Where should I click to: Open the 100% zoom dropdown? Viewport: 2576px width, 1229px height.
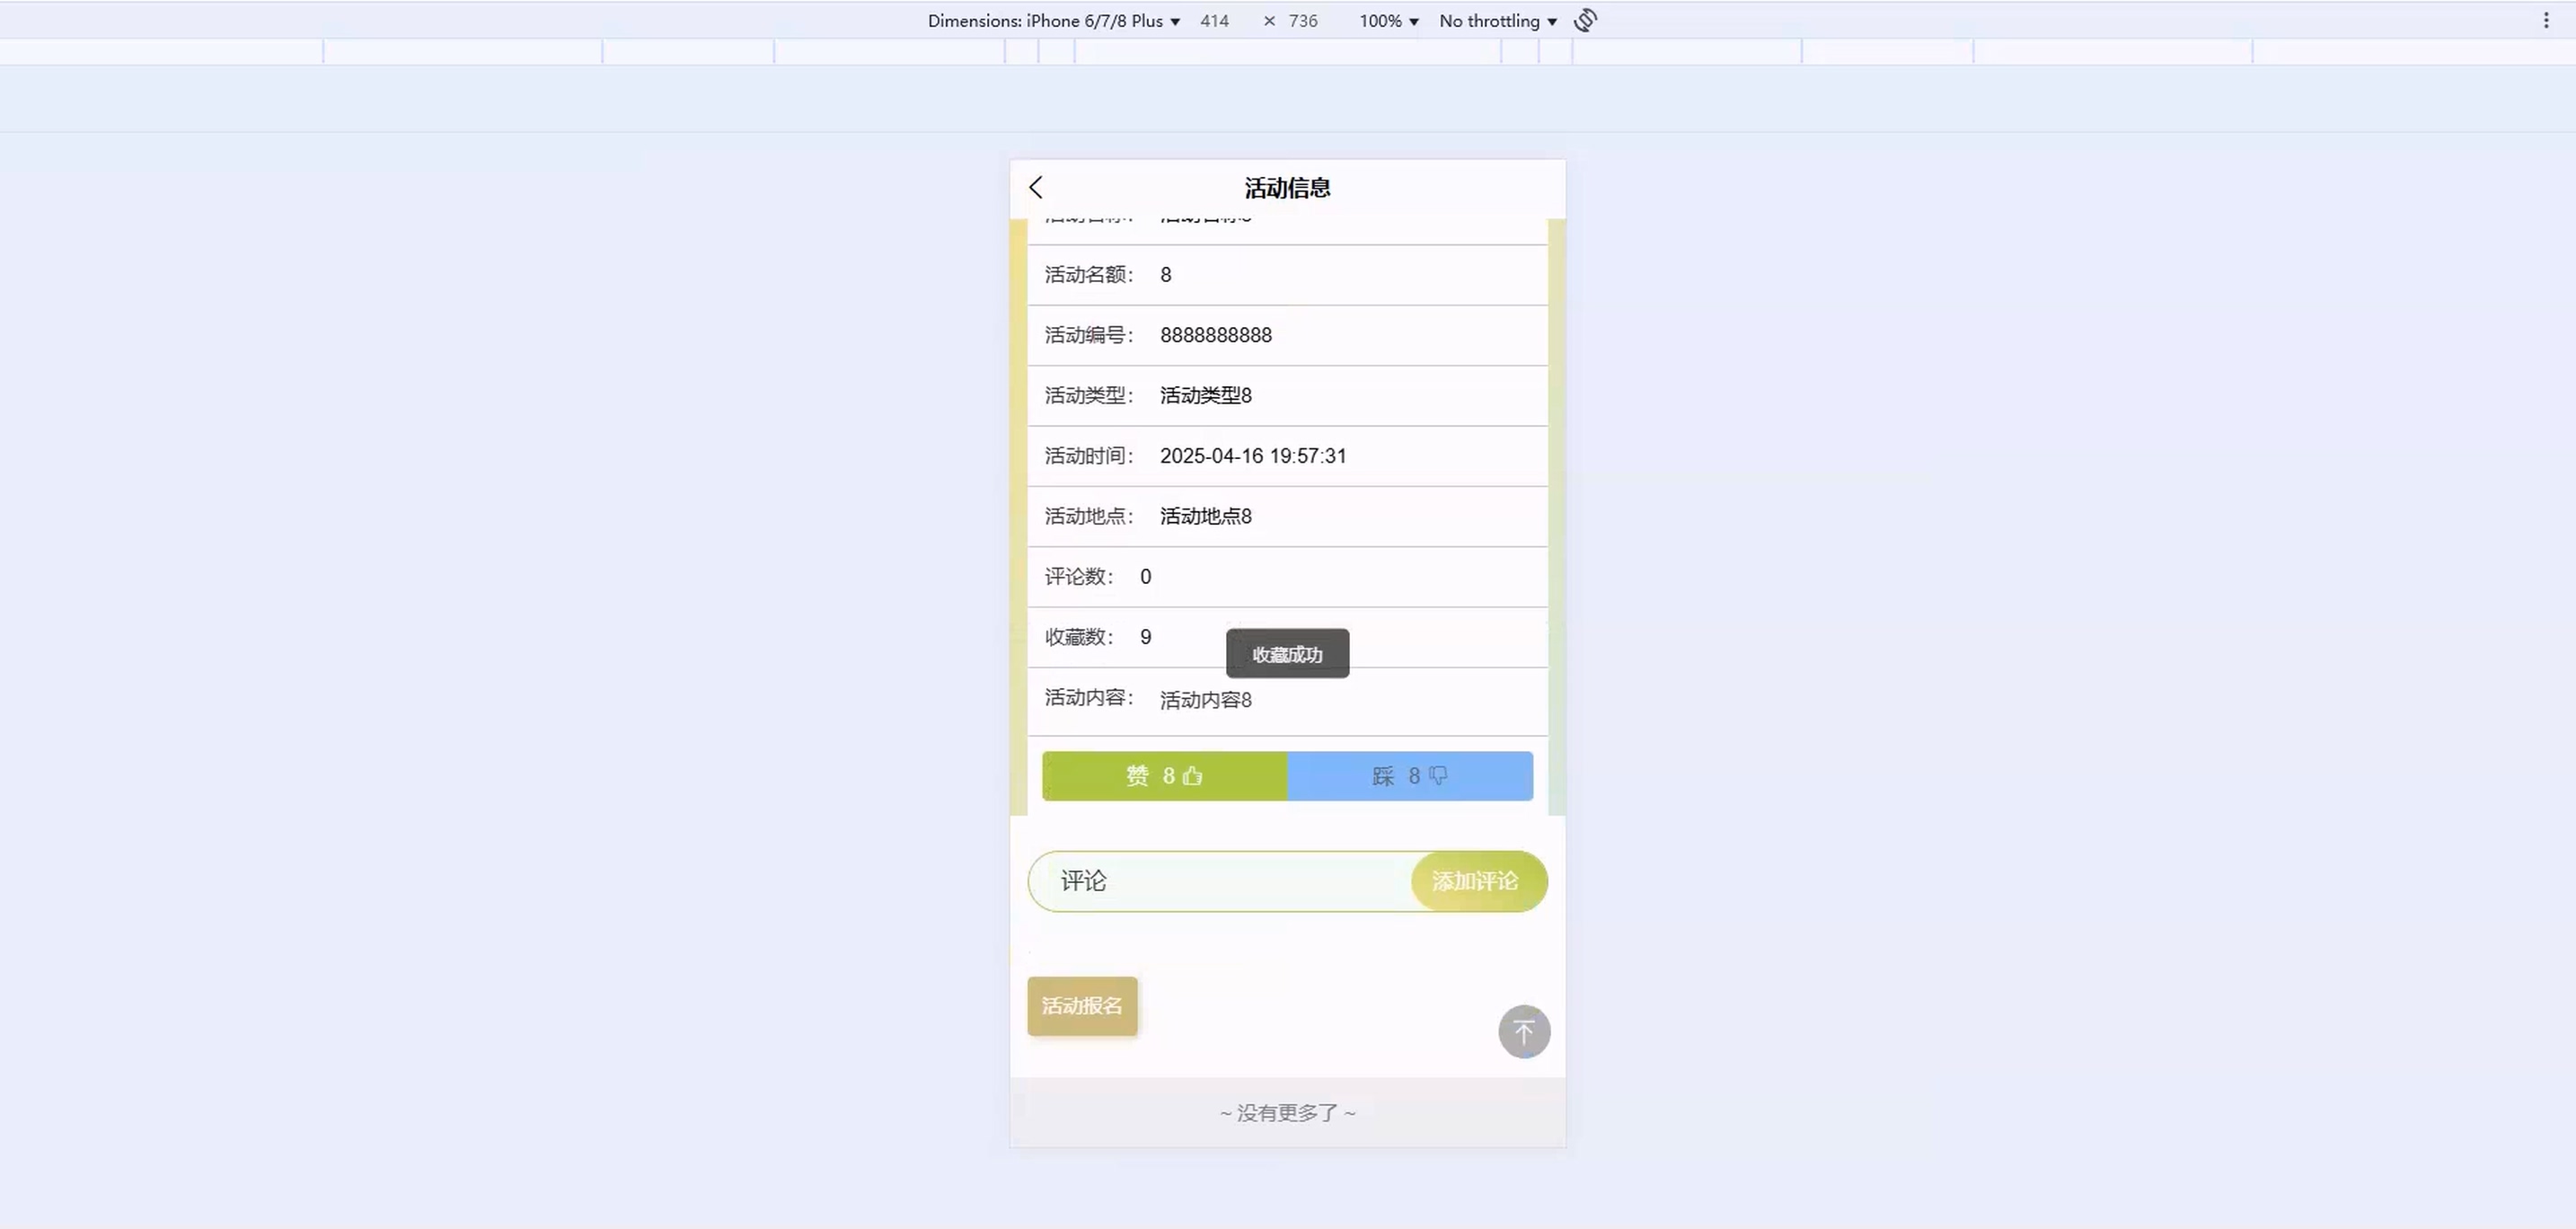click(1388, 21)
